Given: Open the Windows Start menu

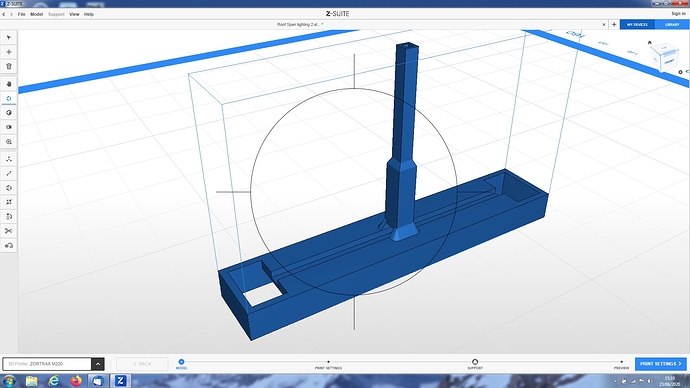Looking at the screenshot, I should point(9,381).
